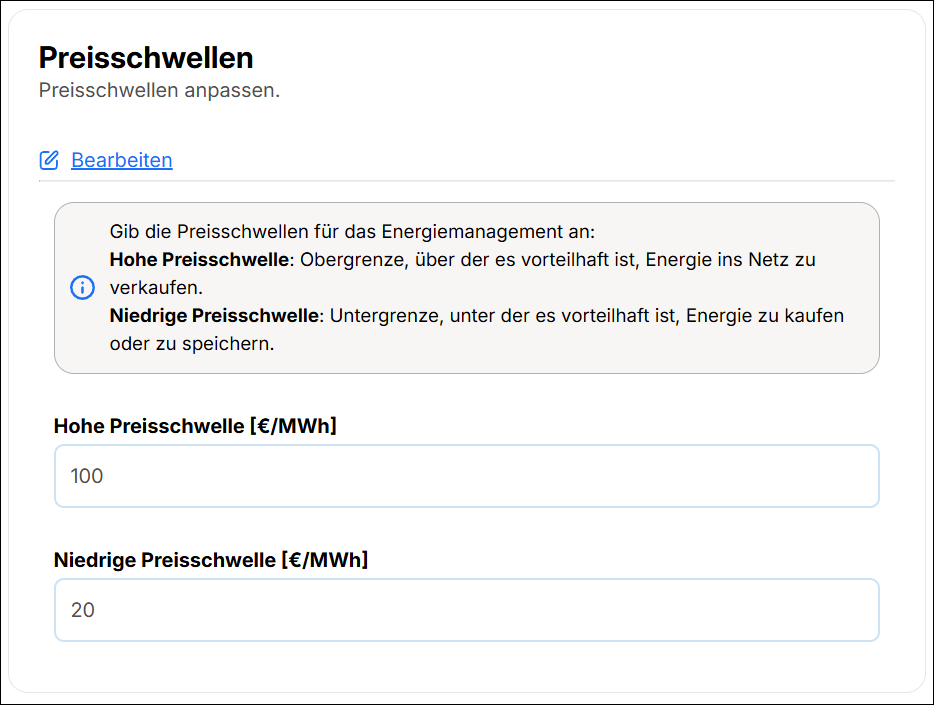Screen dimensions: 934x705
Task: Open the Bearbeiten link
Action: 121,160
